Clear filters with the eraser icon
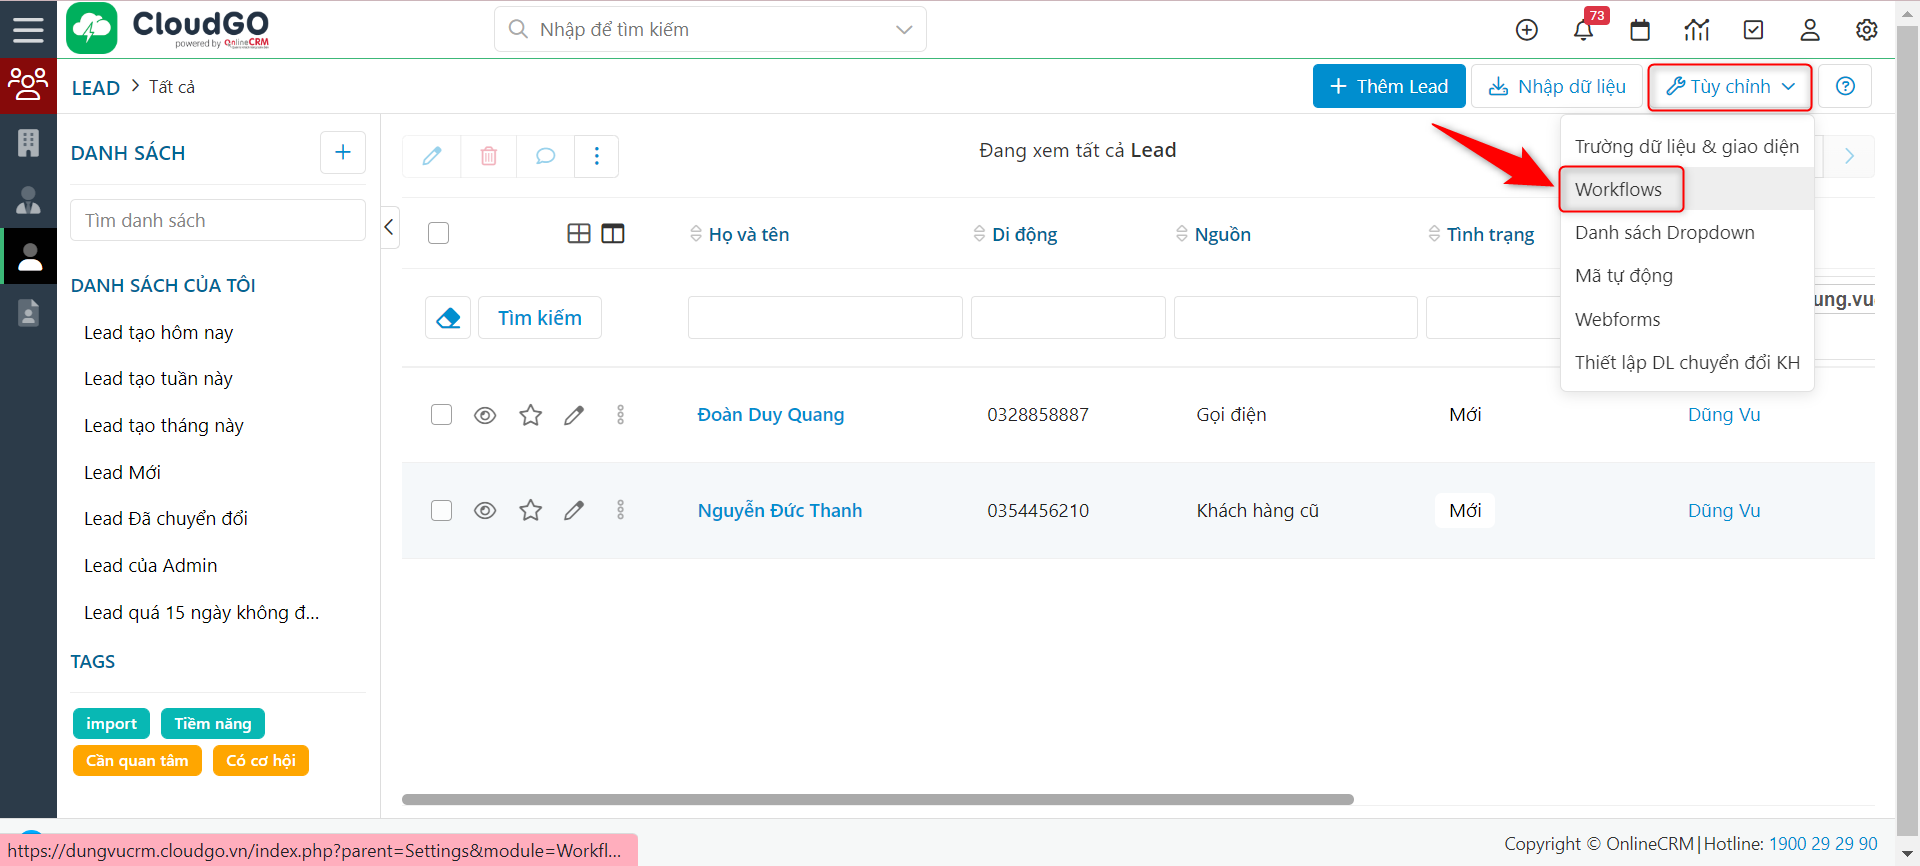The image size is (1920, 866). coord(448,318)
